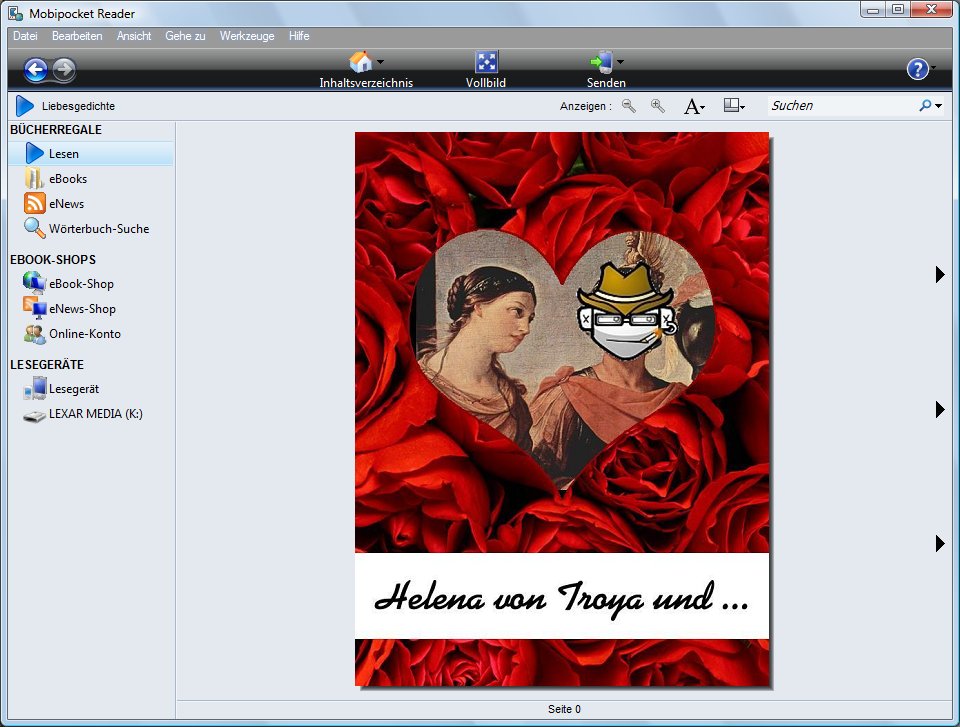
Task: Click the Mobipocket Reader title bar icon
Action: (16, 13)
